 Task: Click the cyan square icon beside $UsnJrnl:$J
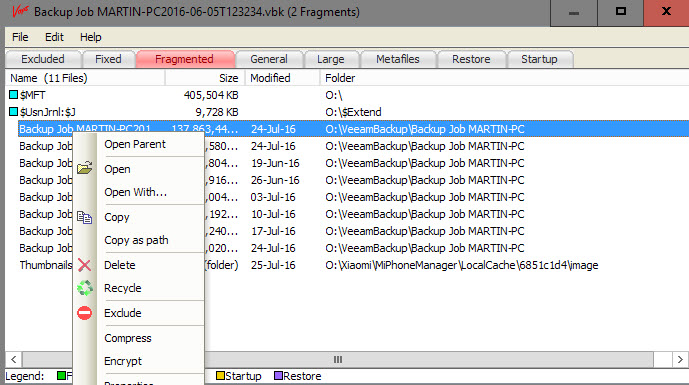tap(14, 112)
